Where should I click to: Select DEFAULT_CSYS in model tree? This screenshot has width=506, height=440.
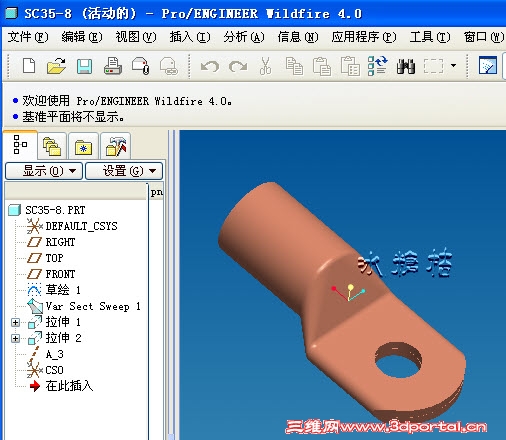click(72, 226)
